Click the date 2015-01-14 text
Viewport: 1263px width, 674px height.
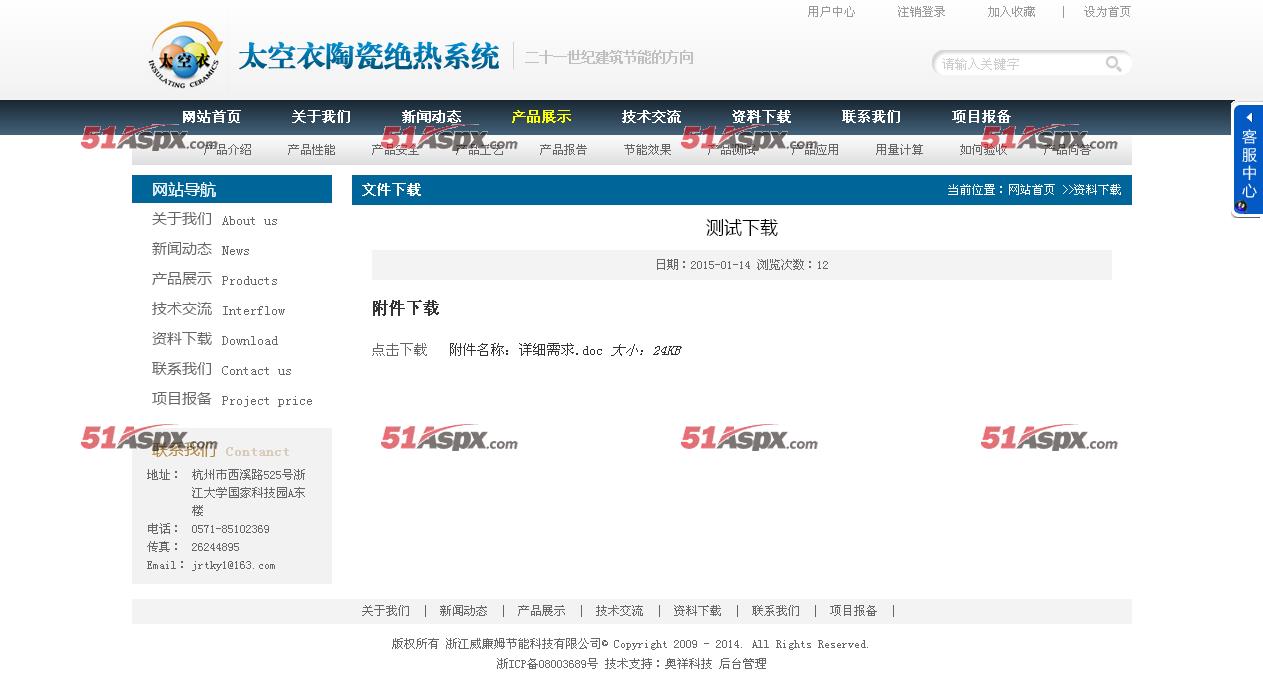tap(720, 265)
